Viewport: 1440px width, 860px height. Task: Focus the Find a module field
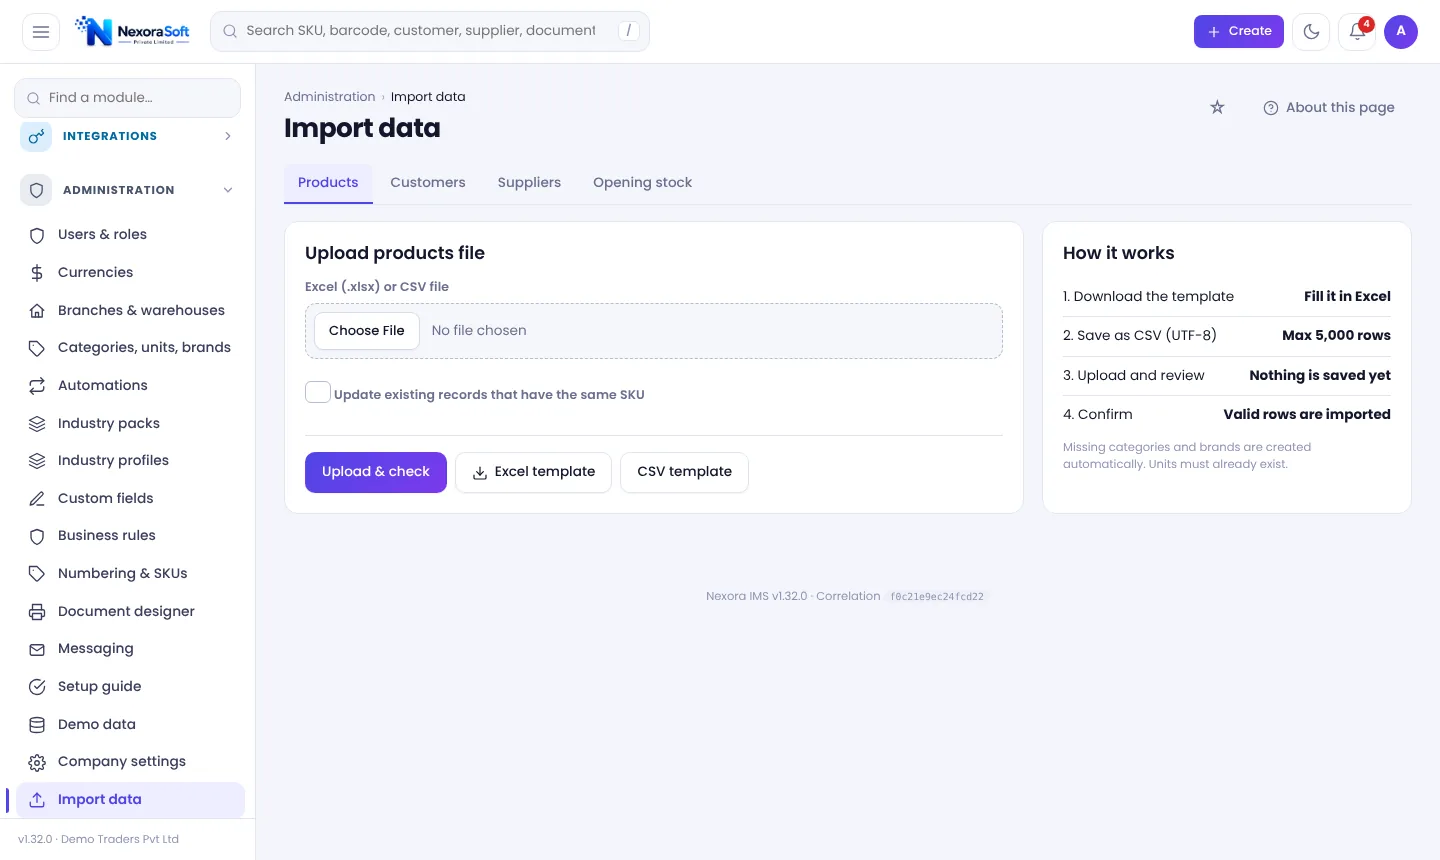127,98
